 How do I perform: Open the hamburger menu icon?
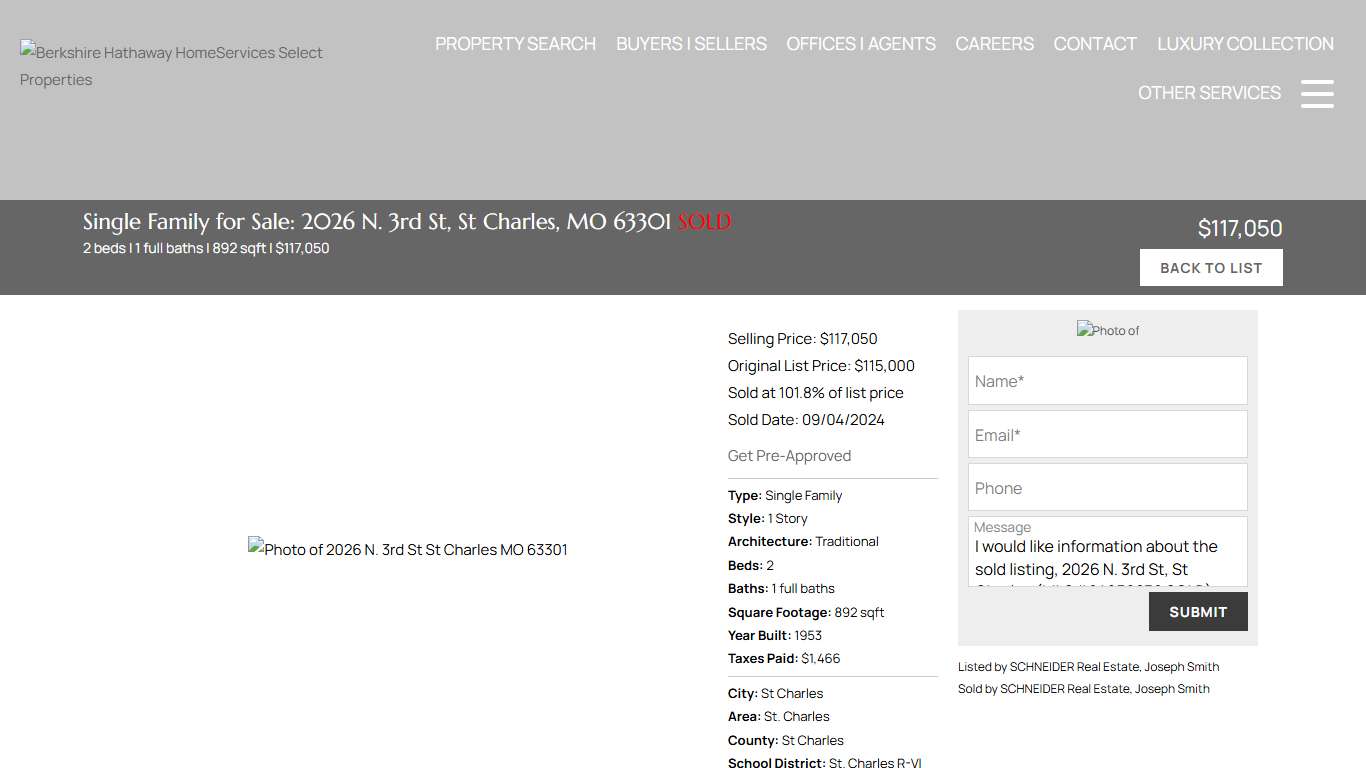coord(1317,93)
